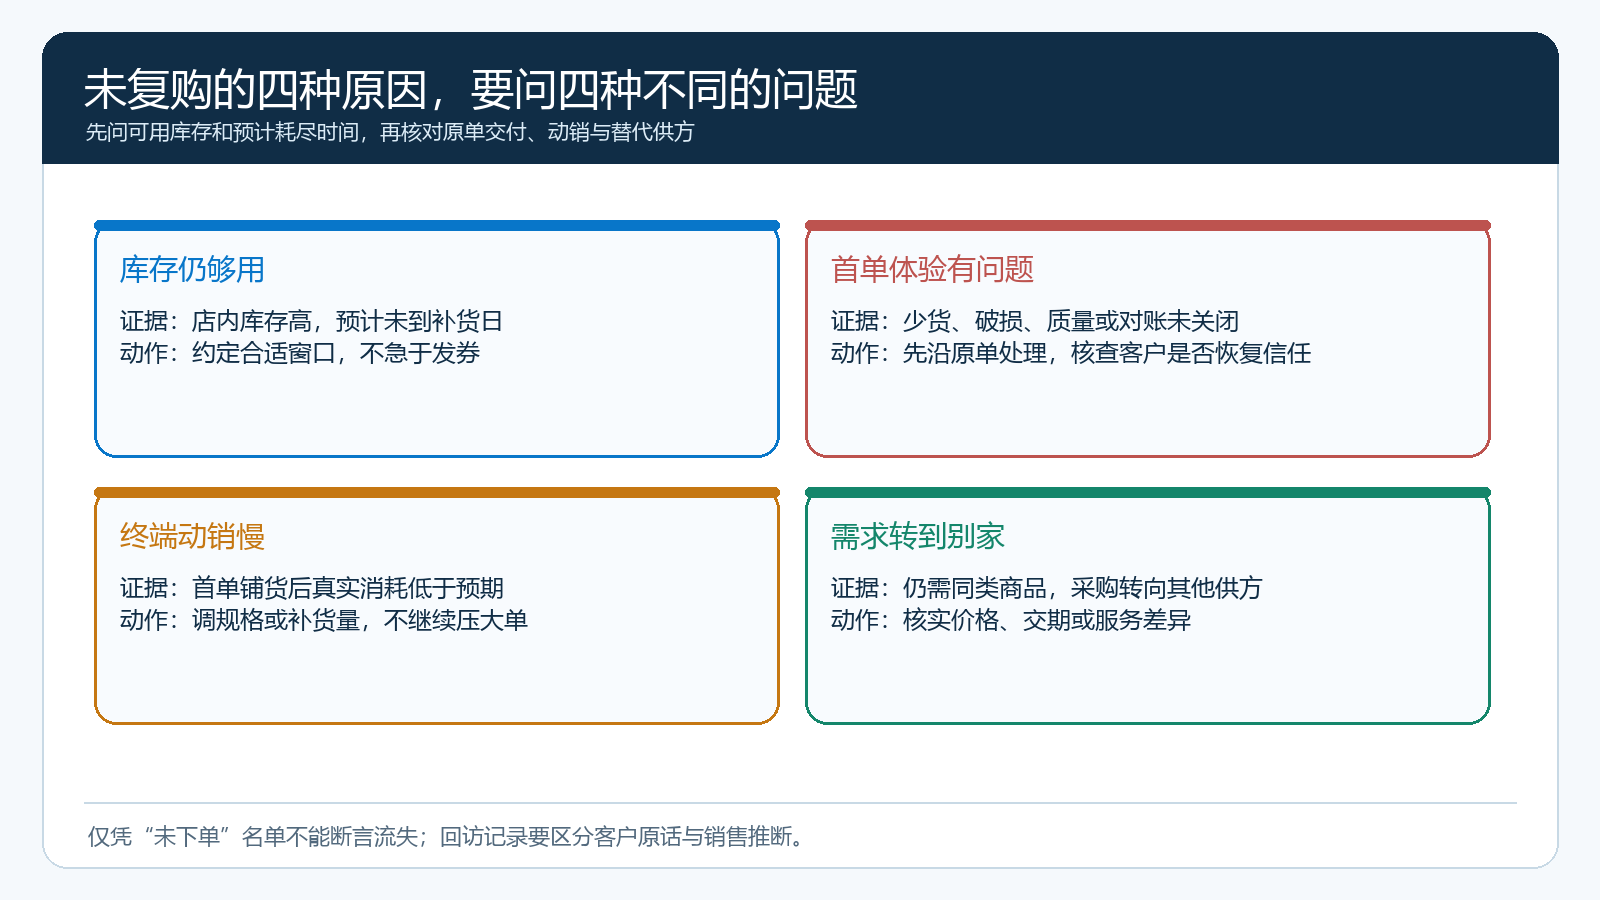
Task: Click the dark navy header banner
Action: (x=800, y=98)
